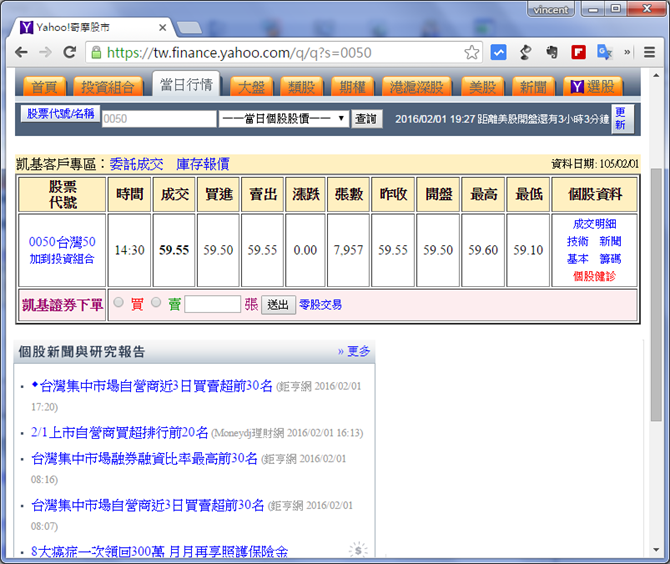Open the 基本 fundamentals link
Image resolution: width=670 pixels, height=564 pixels.
[578, 259]
